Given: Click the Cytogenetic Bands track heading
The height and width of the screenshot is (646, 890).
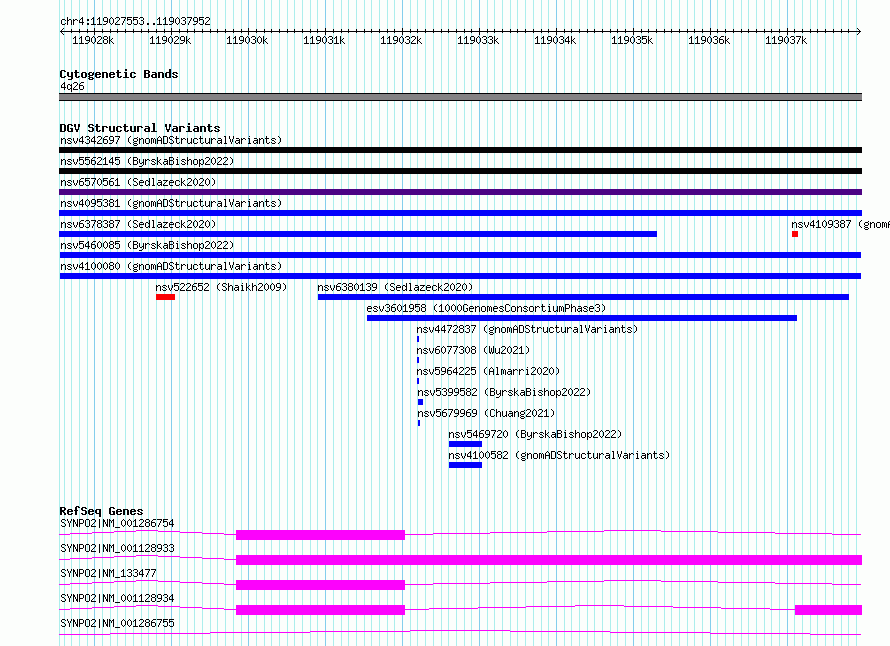Looking at the screenshot, I should pyautogui.click(x=119, y=74).
